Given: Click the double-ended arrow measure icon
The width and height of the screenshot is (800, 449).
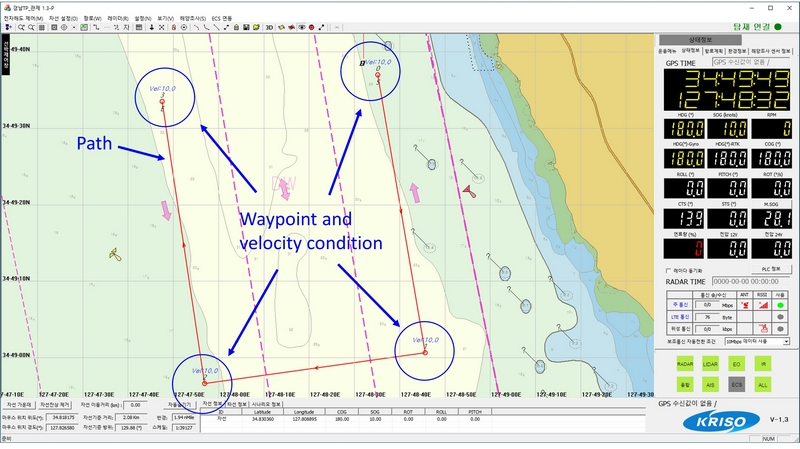Looking at the screenshot, I should click(x=321, y=28).
